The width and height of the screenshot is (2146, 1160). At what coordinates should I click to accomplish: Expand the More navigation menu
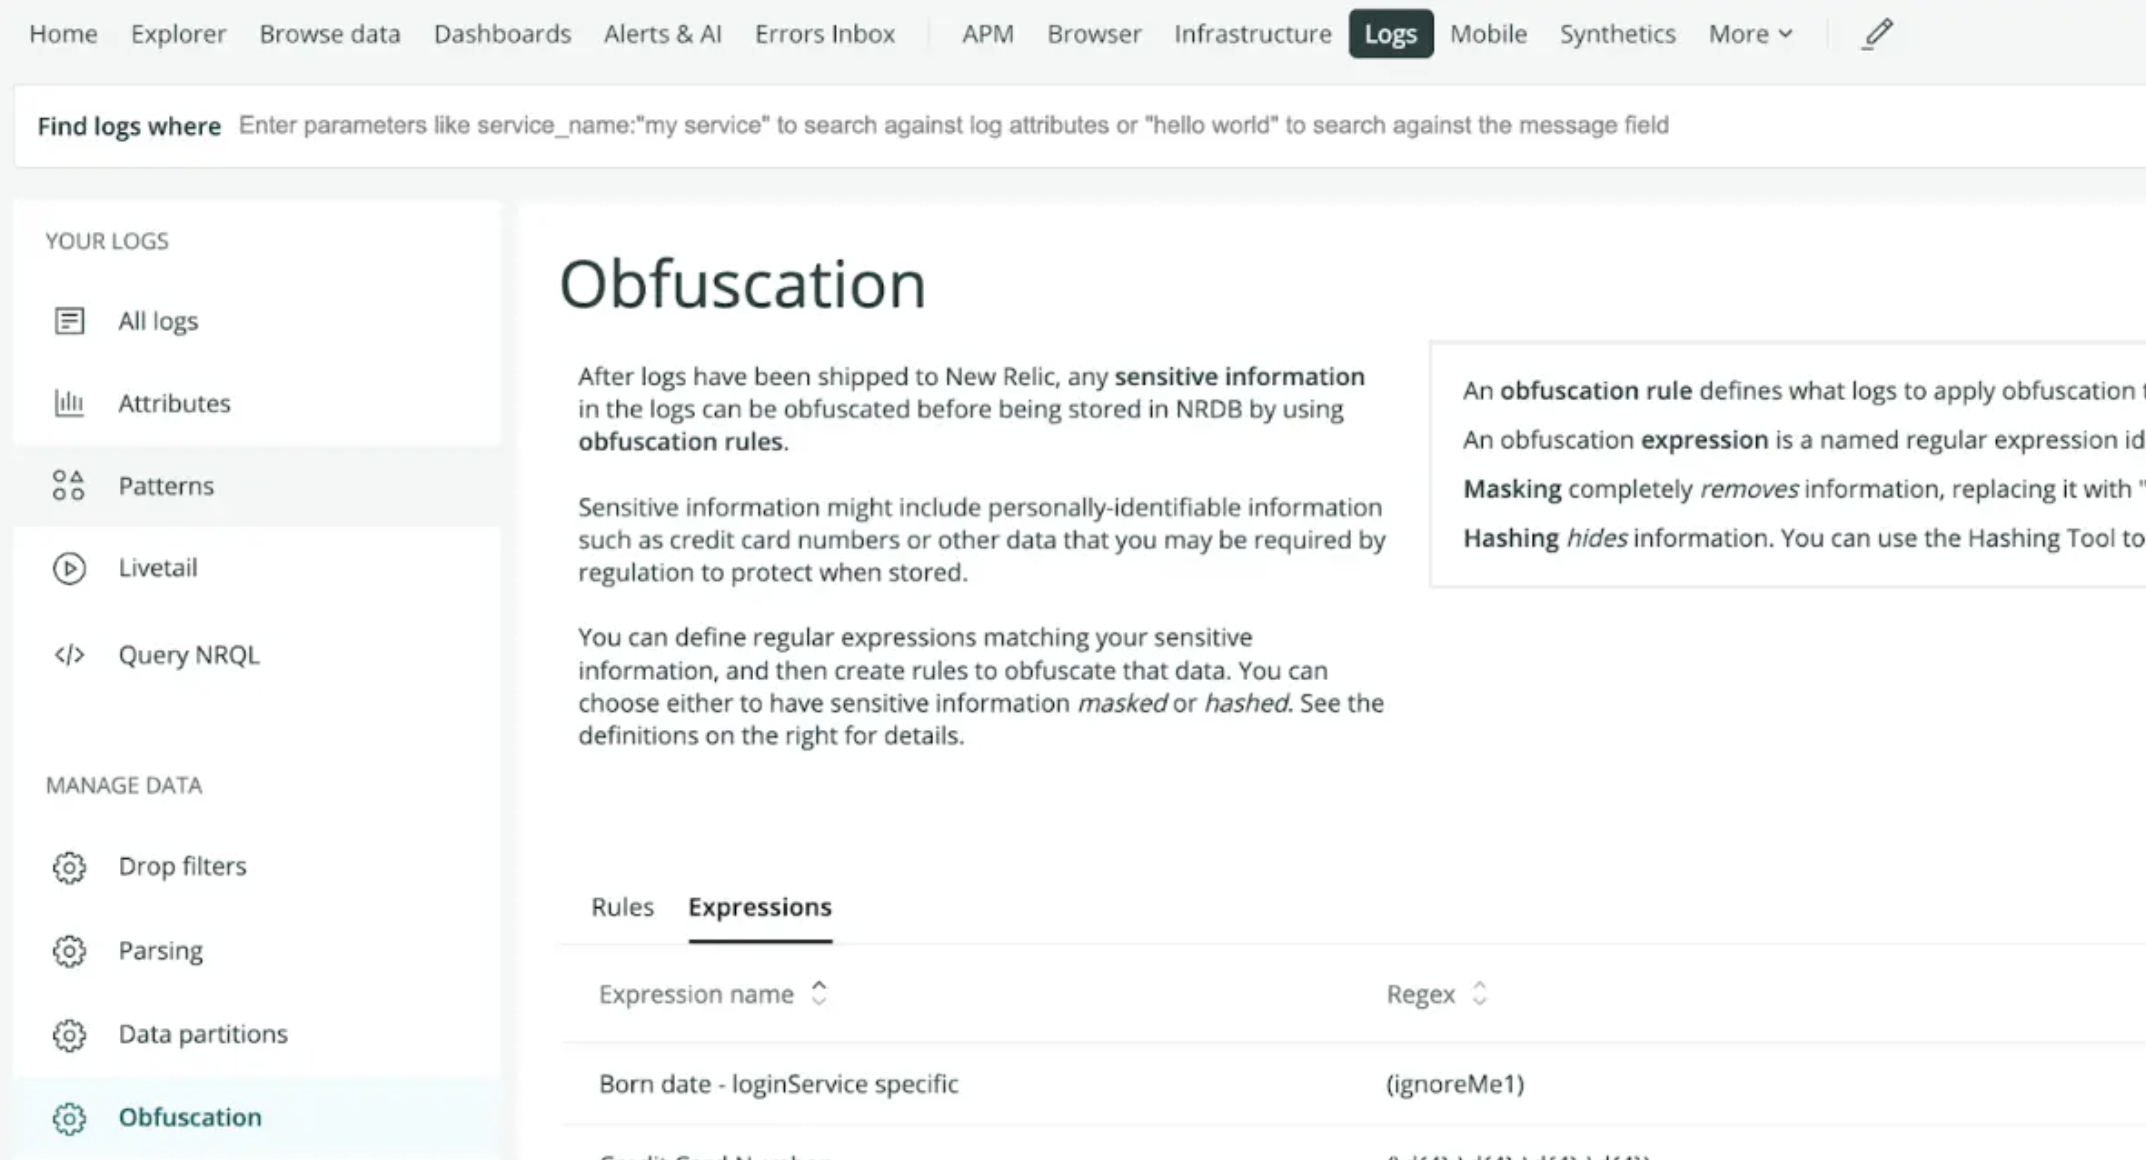[x=1749, y=33]
